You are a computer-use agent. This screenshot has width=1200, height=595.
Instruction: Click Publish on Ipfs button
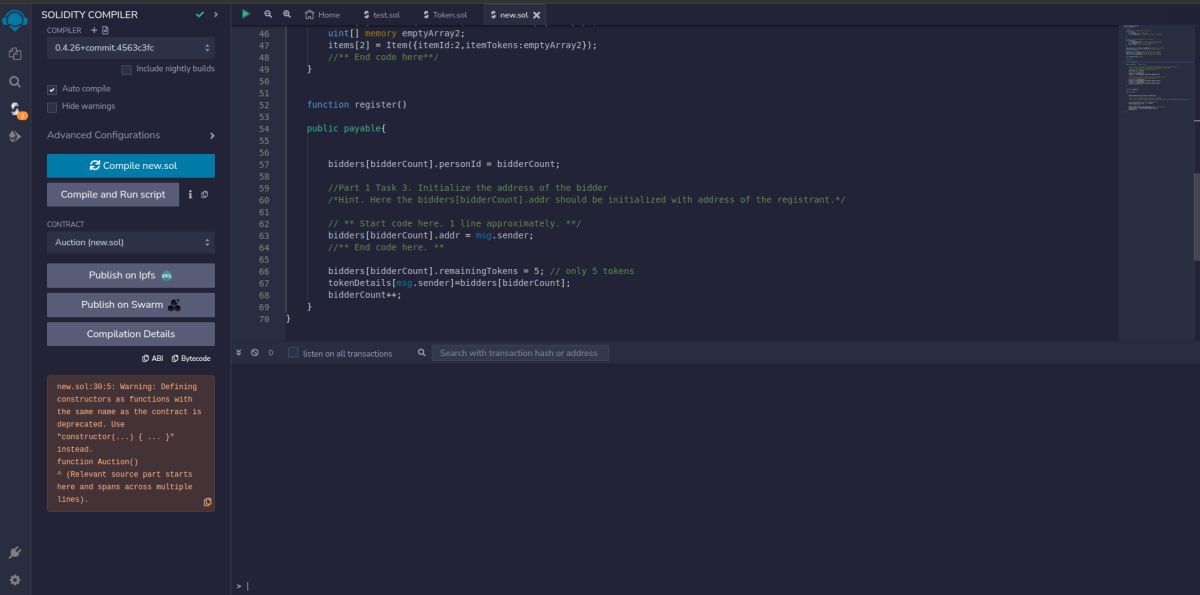tap(131, 275)
